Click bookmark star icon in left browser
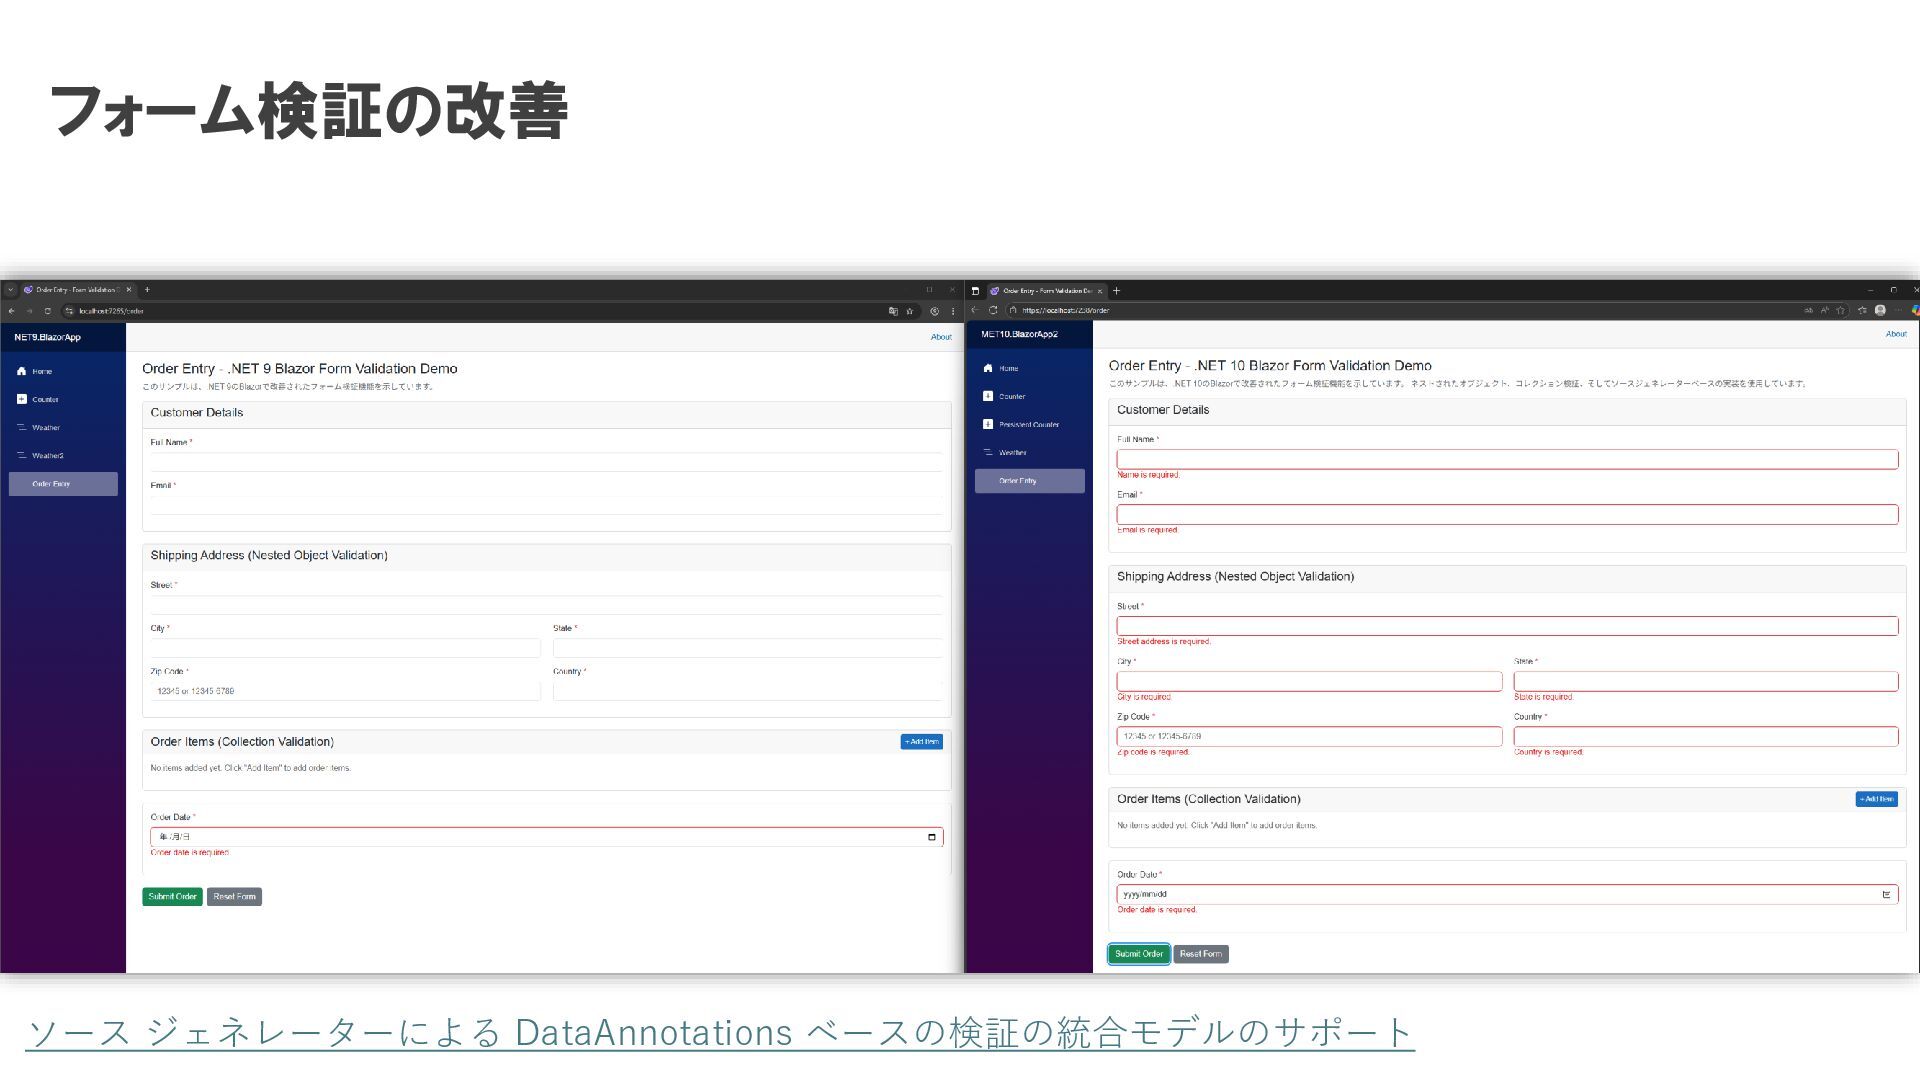Viewport: 1920px width, 1080px height. tap(910, 311)
